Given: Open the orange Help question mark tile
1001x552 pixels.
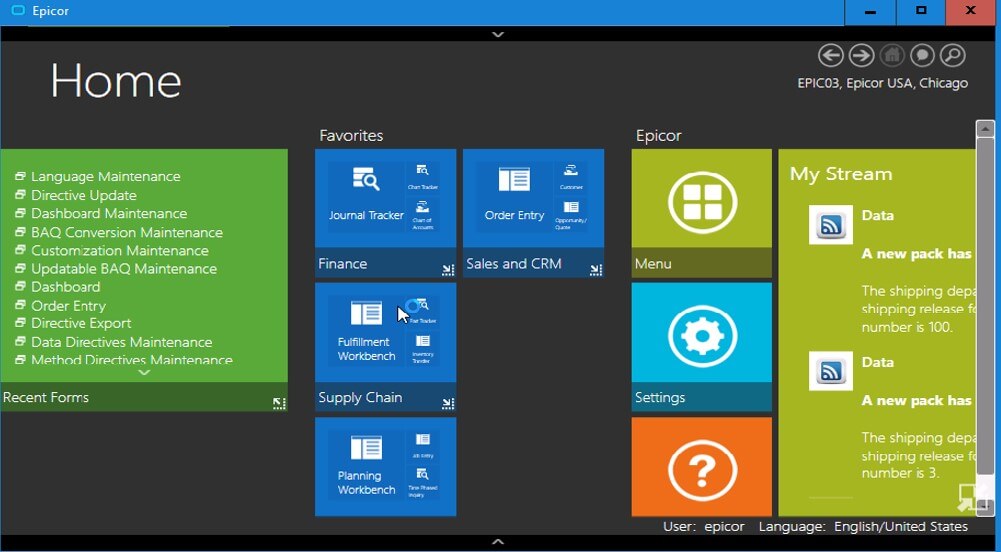Looking at the screenshot, I should (x=702, y=467).
